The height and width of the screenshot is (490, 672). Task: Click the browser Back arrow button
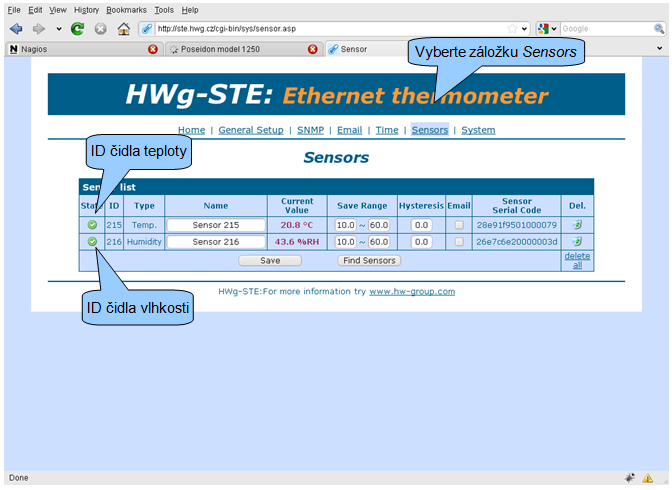pos(16,29)
